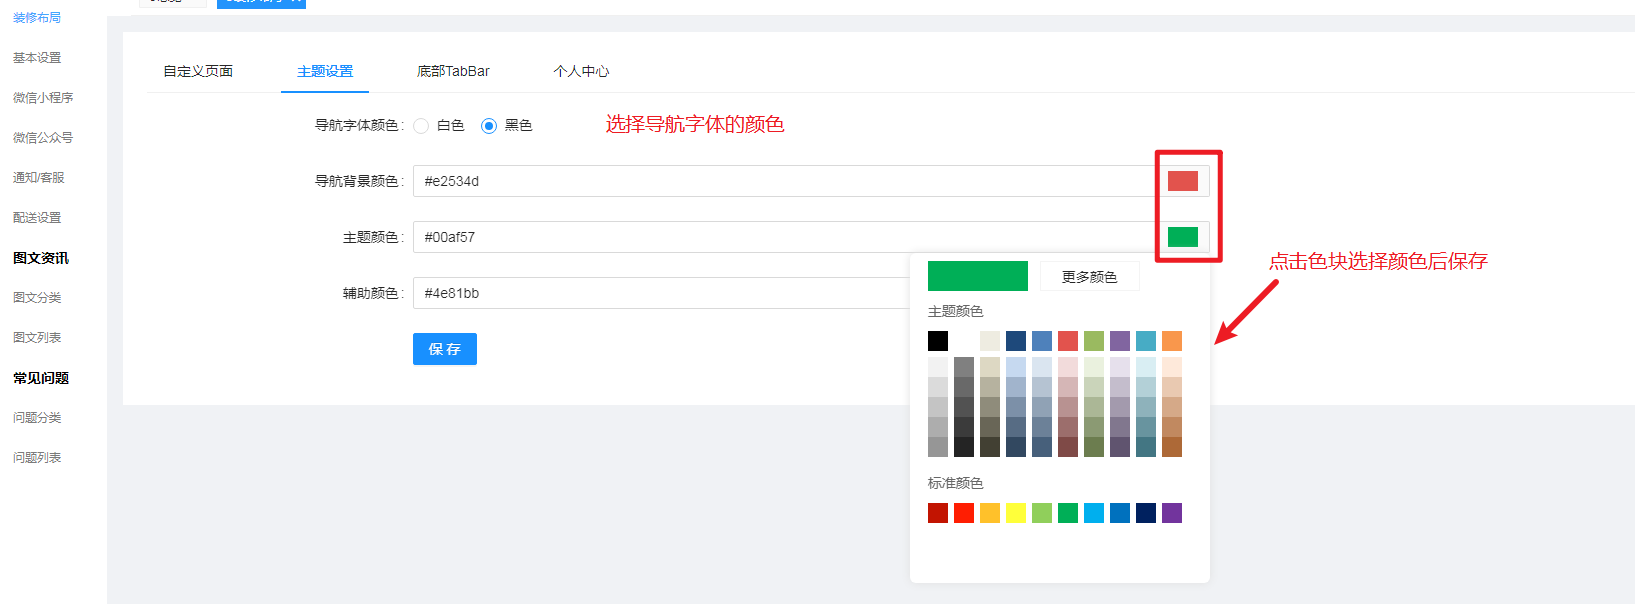Click the 图文资讯 sidebar heading
The width and height of the screenshot is (1635, 604).
coord(41,258)
